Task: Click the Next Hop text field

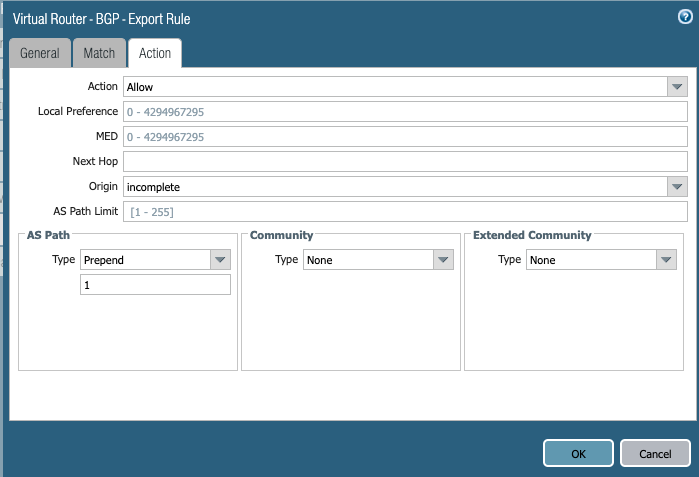Action: [x=405, y=162]
